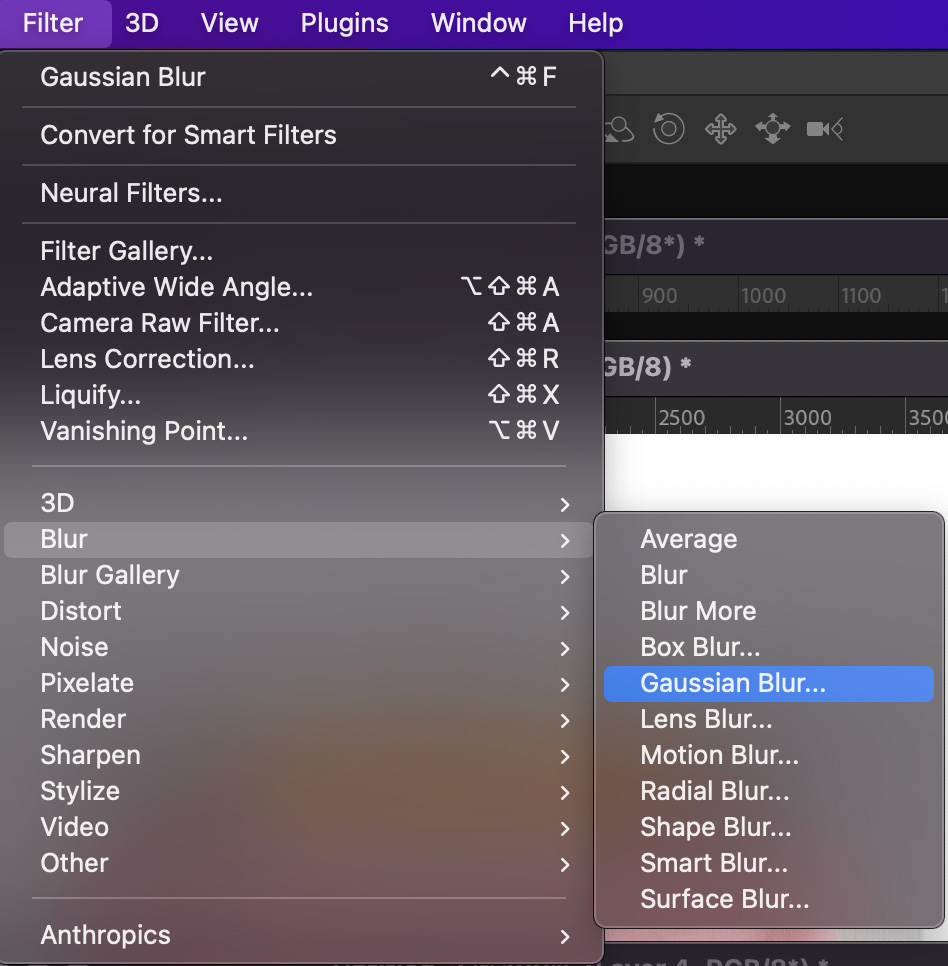The width and height of the screenshot is (948, 966).
Task: Select Smart Blur filter
Action: (769, 863)
